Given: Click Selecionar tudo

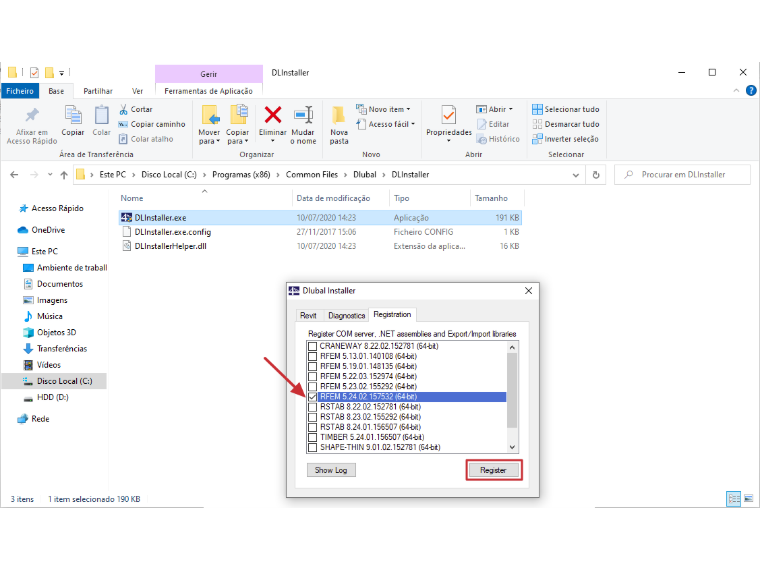Looking at the screenshot, I should (x=566, y=110).
